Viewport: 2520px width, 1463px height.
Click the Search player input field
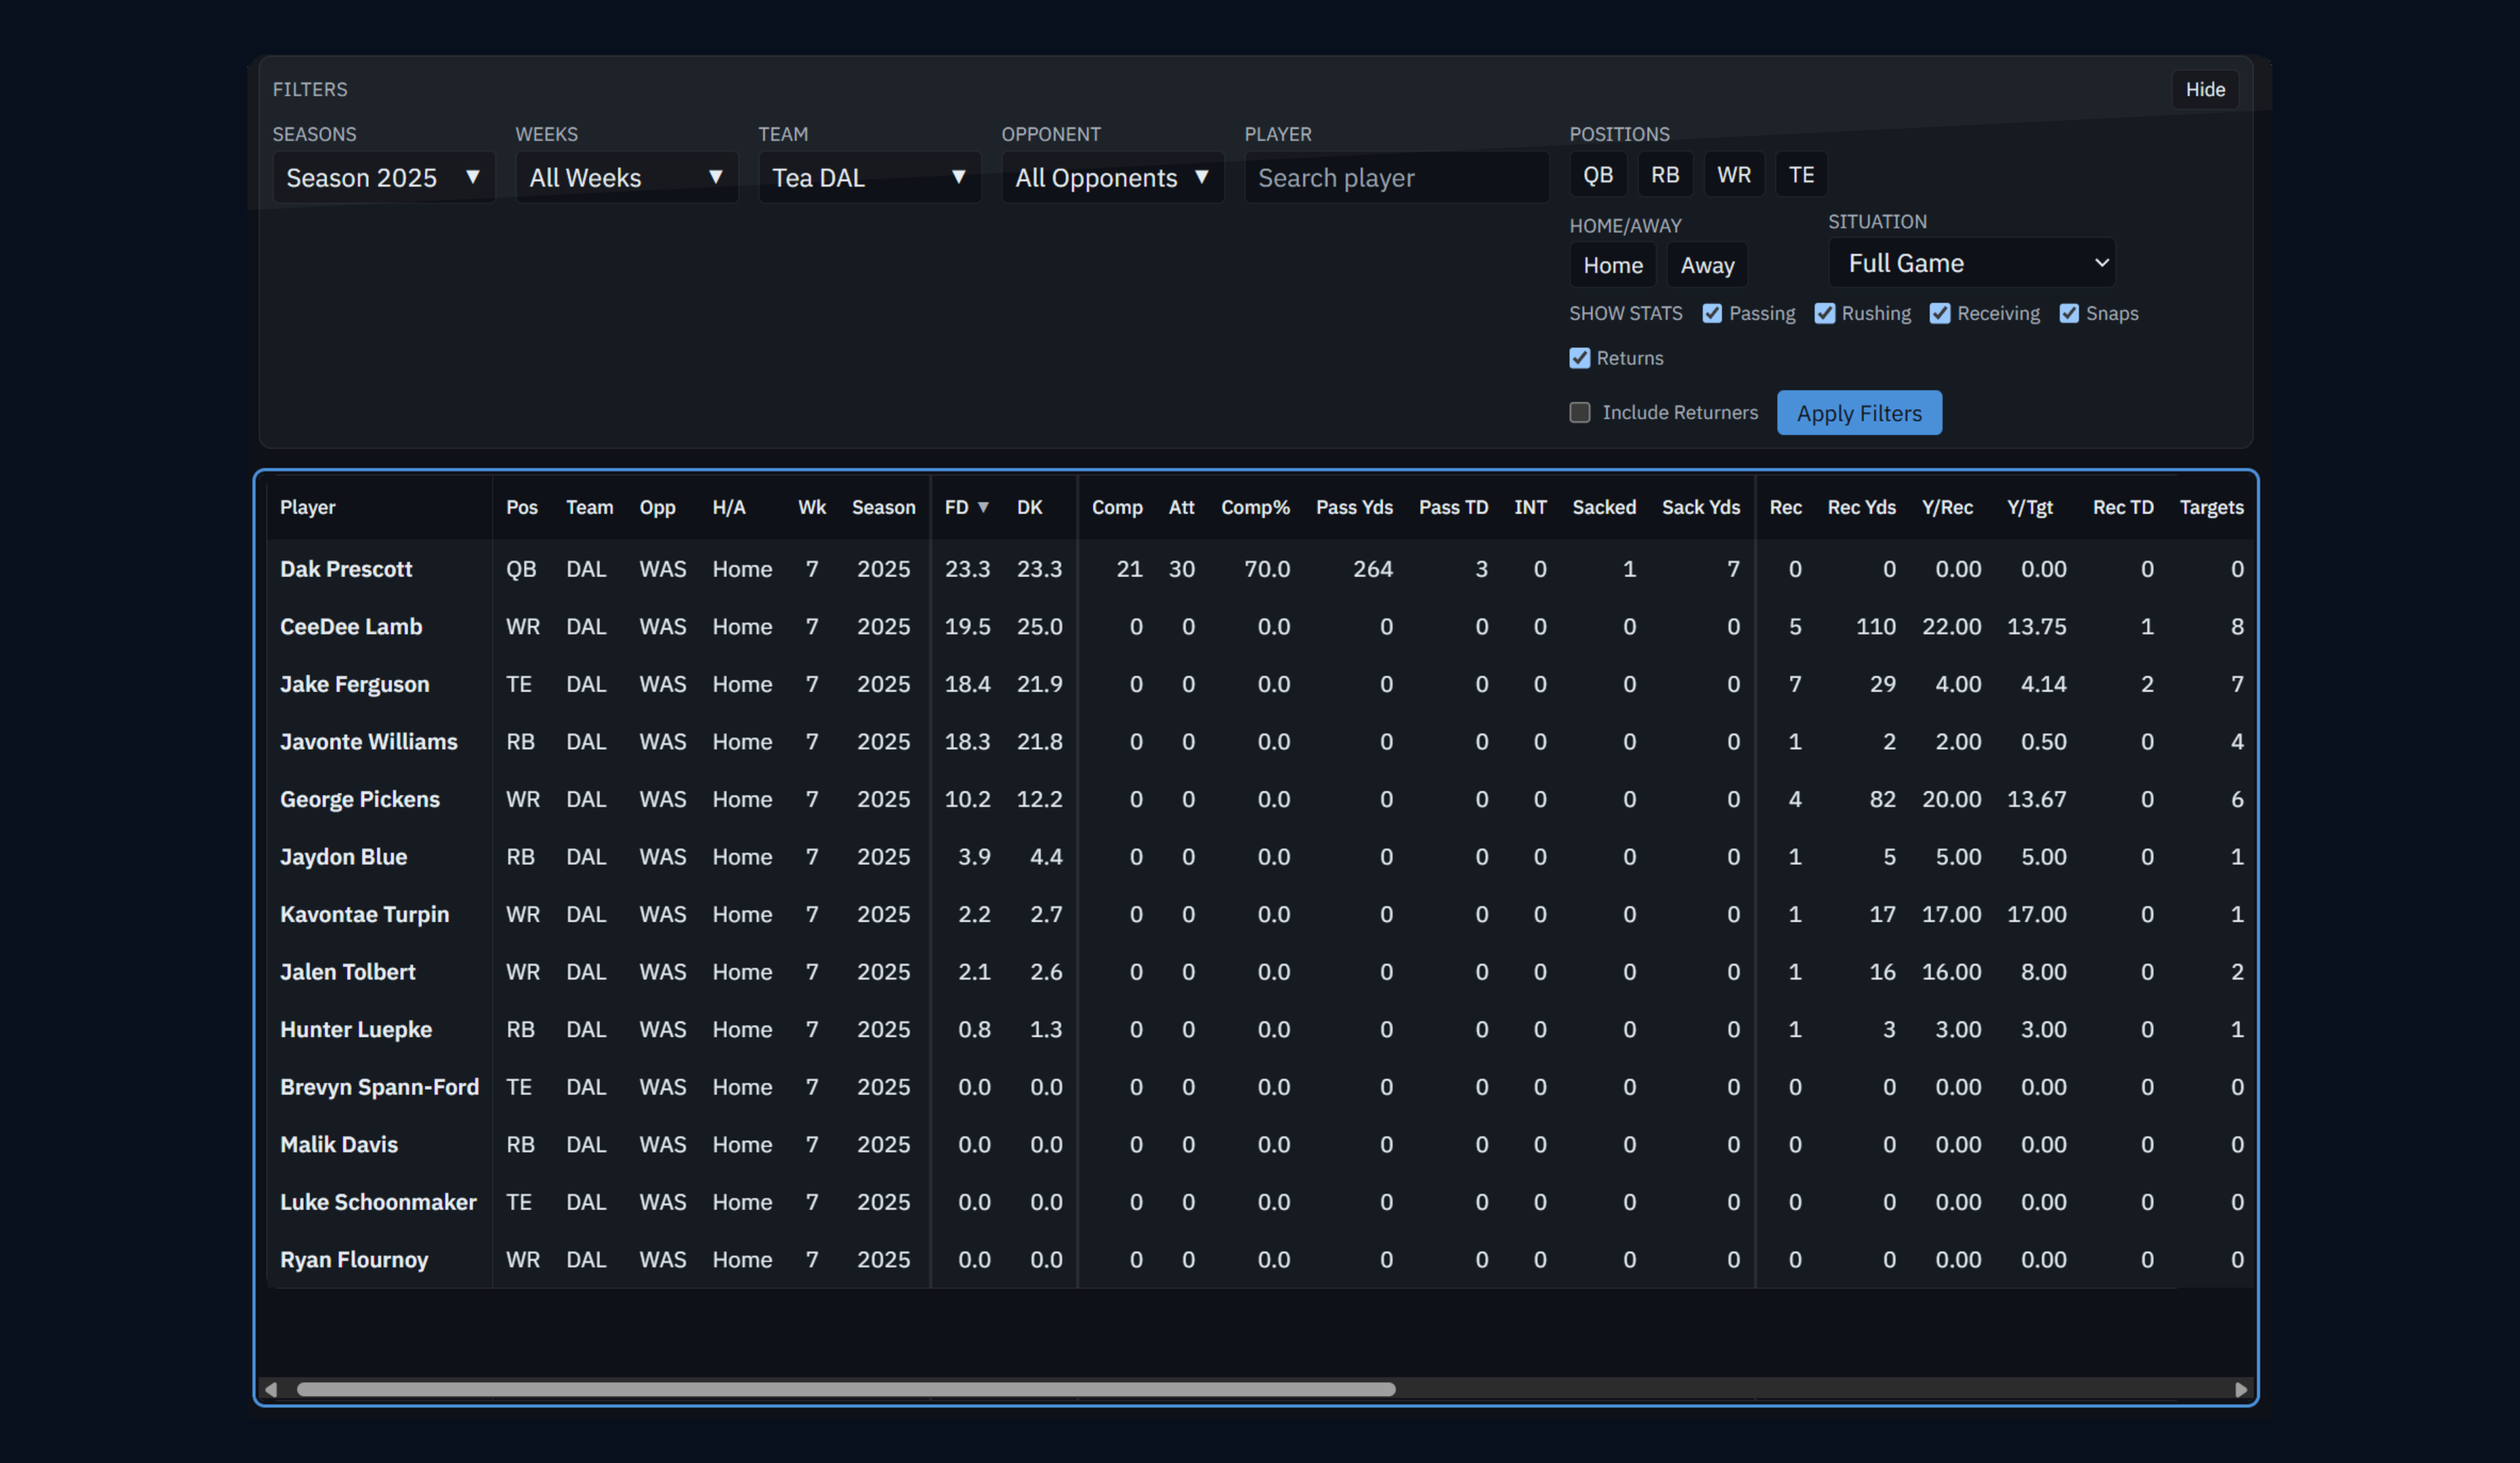point(1397,178)
